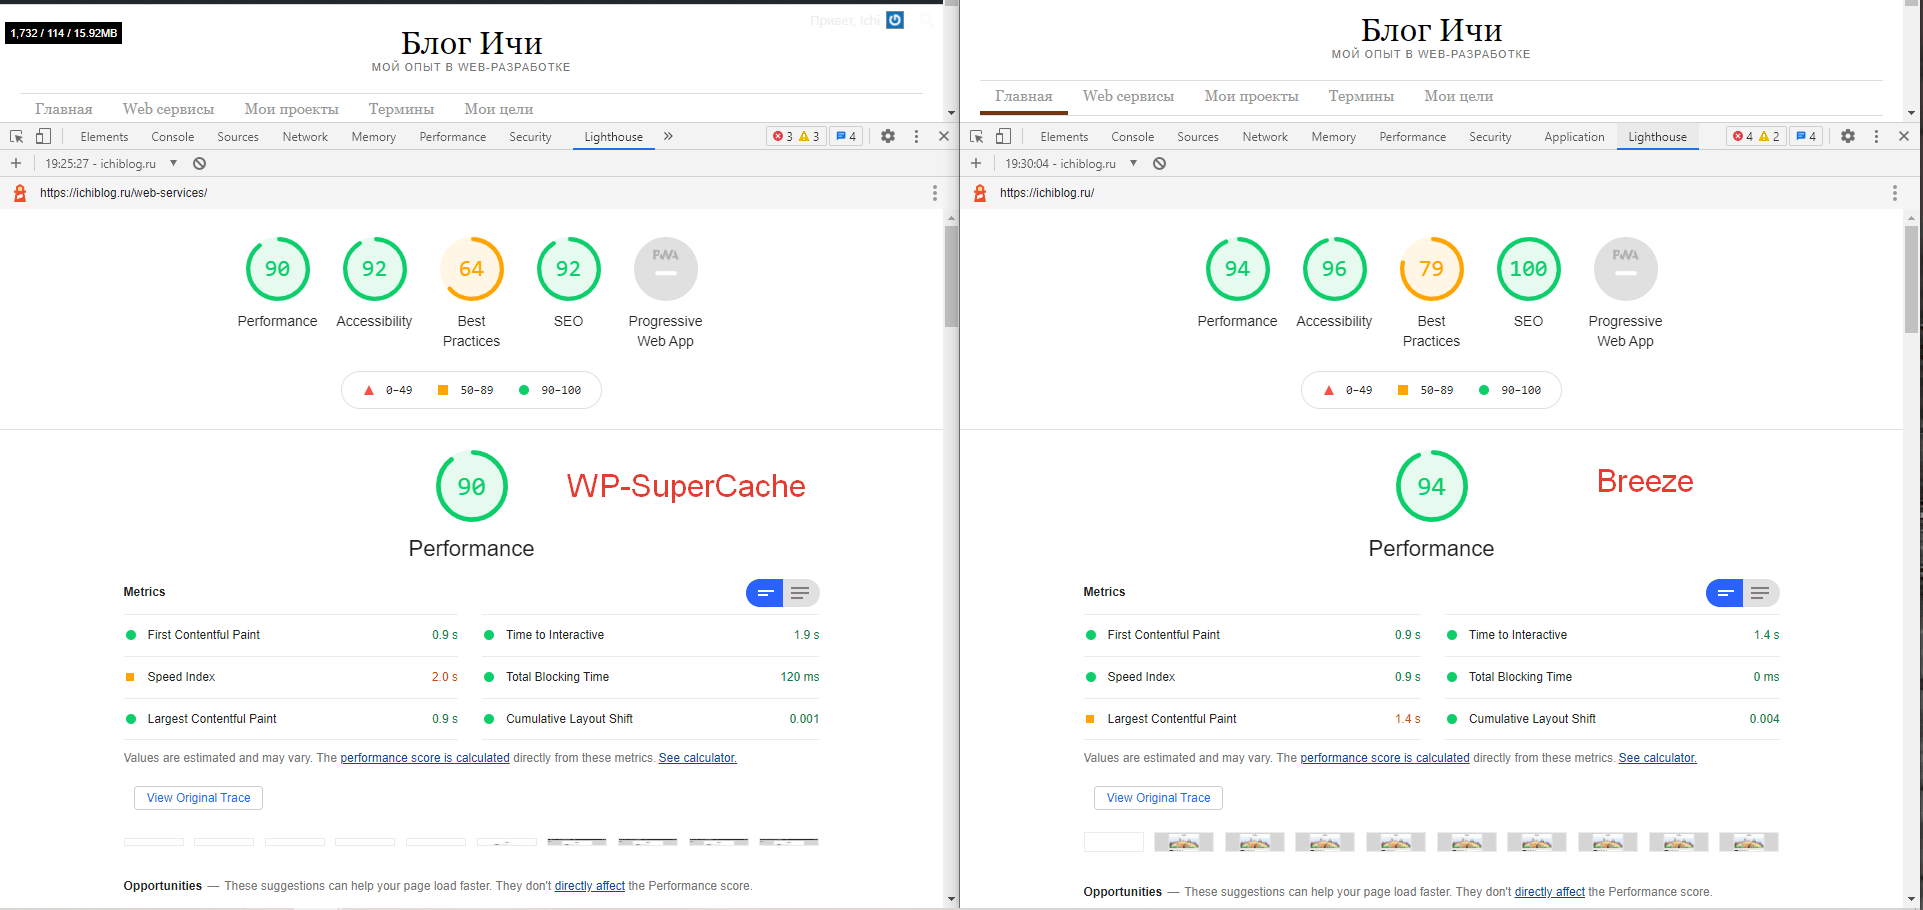Toggle device toolbar icon in left DevTools
The image size is (1923, 910).
pos(43,137)
